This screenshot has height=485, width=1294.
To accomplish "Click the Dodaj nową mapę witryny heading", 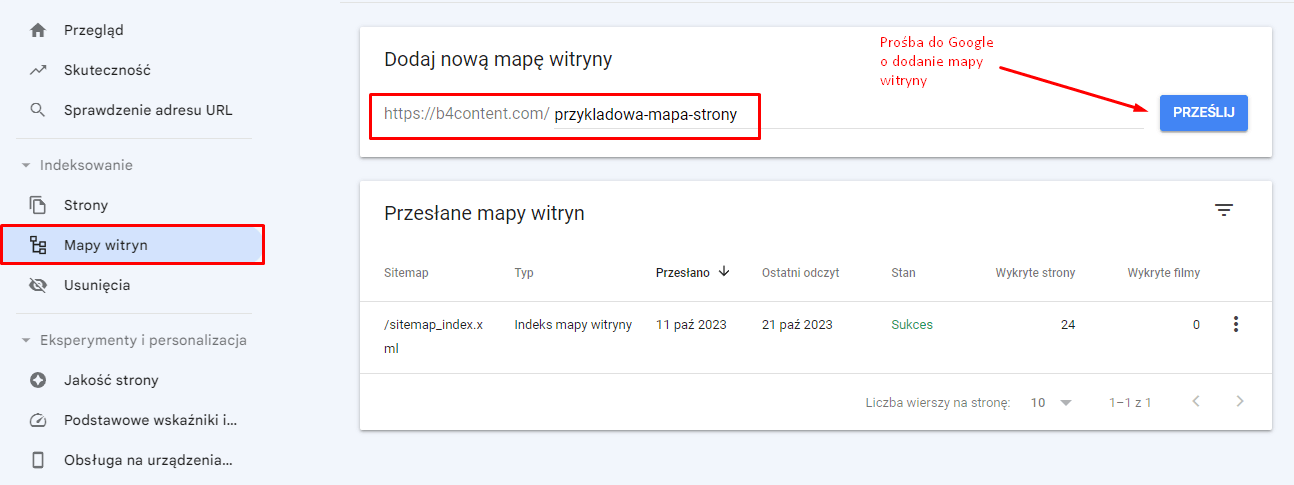I will (x=498, y=59).
